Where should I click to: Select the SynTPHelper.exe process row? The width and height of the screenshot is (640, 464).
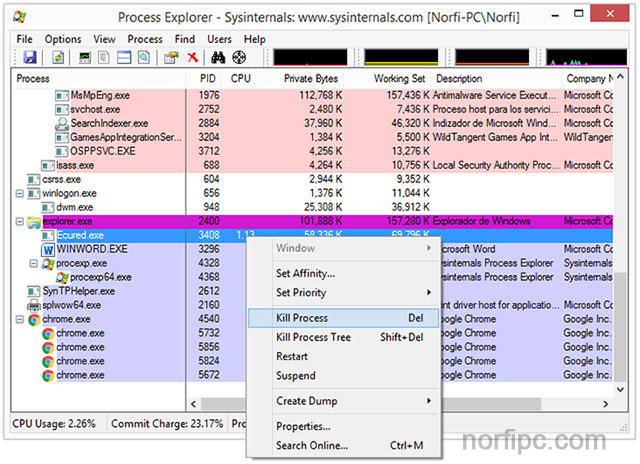312,291
